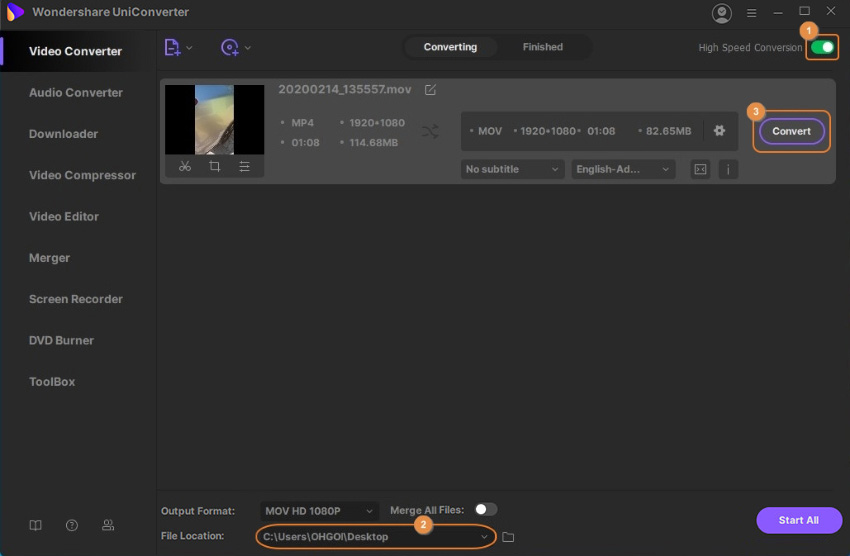This screenshot has height=556, width=850.
Task: Open the output folder icon
Action: pos(508,537)
